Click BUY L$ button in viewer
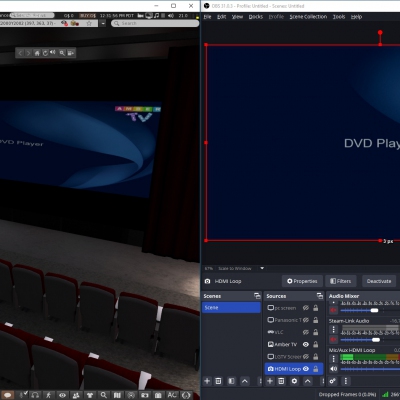 87,15
